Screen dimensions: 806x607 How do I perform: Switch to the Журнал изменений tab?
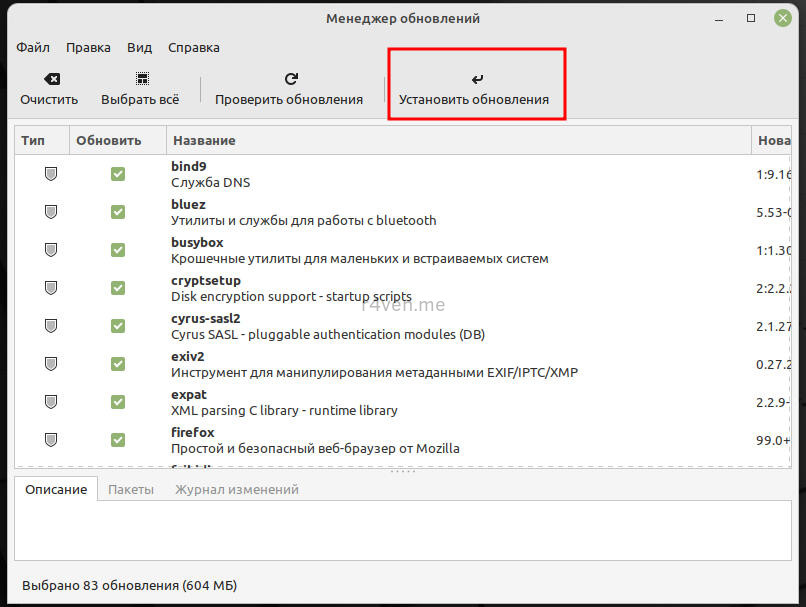236,490
